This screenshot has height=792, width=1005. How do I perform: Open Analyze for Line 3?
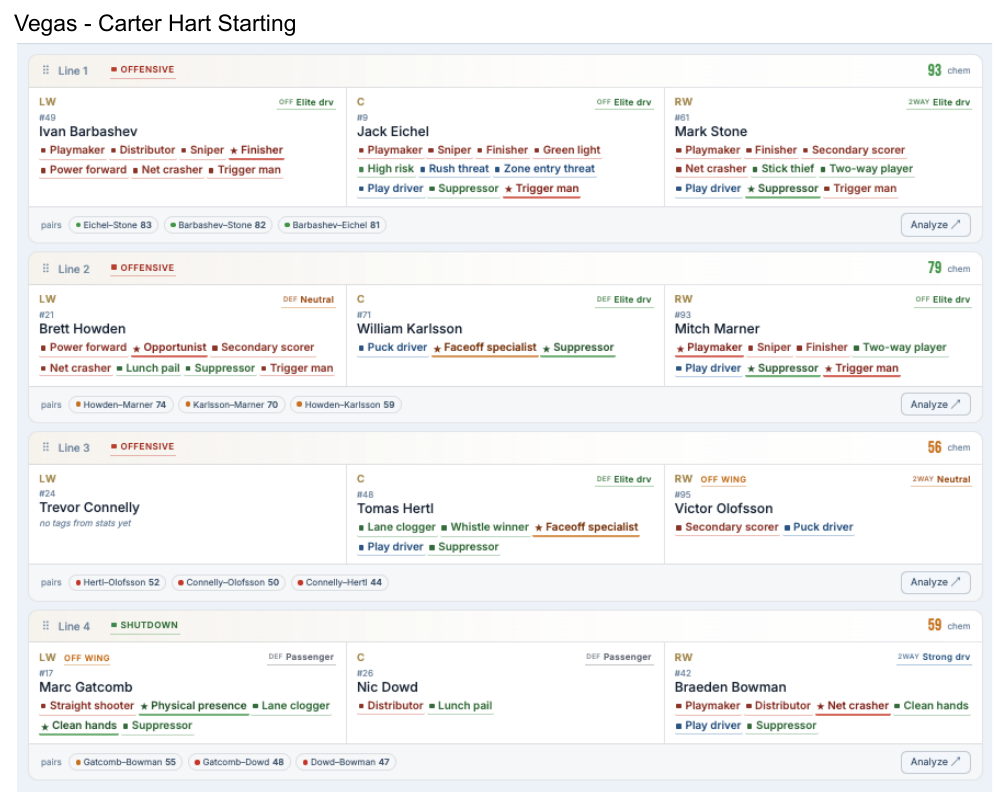tap(935, 582)
